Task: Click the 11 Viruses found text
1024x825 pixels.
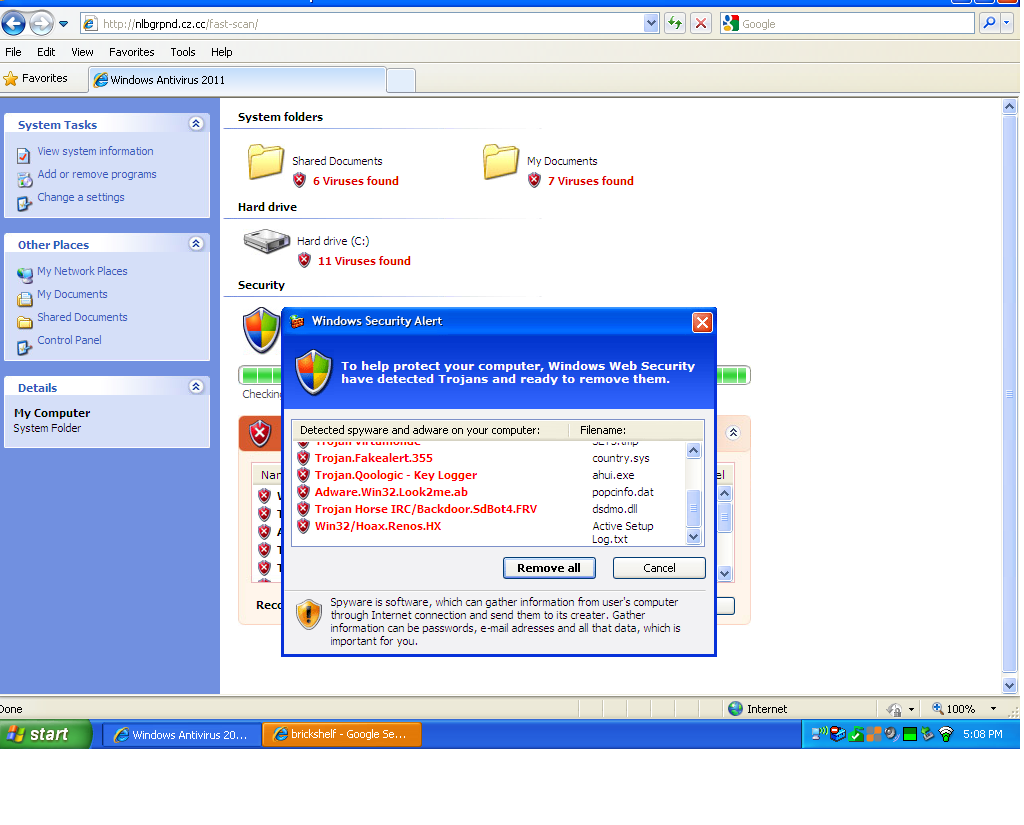Action: pos(364,261)
